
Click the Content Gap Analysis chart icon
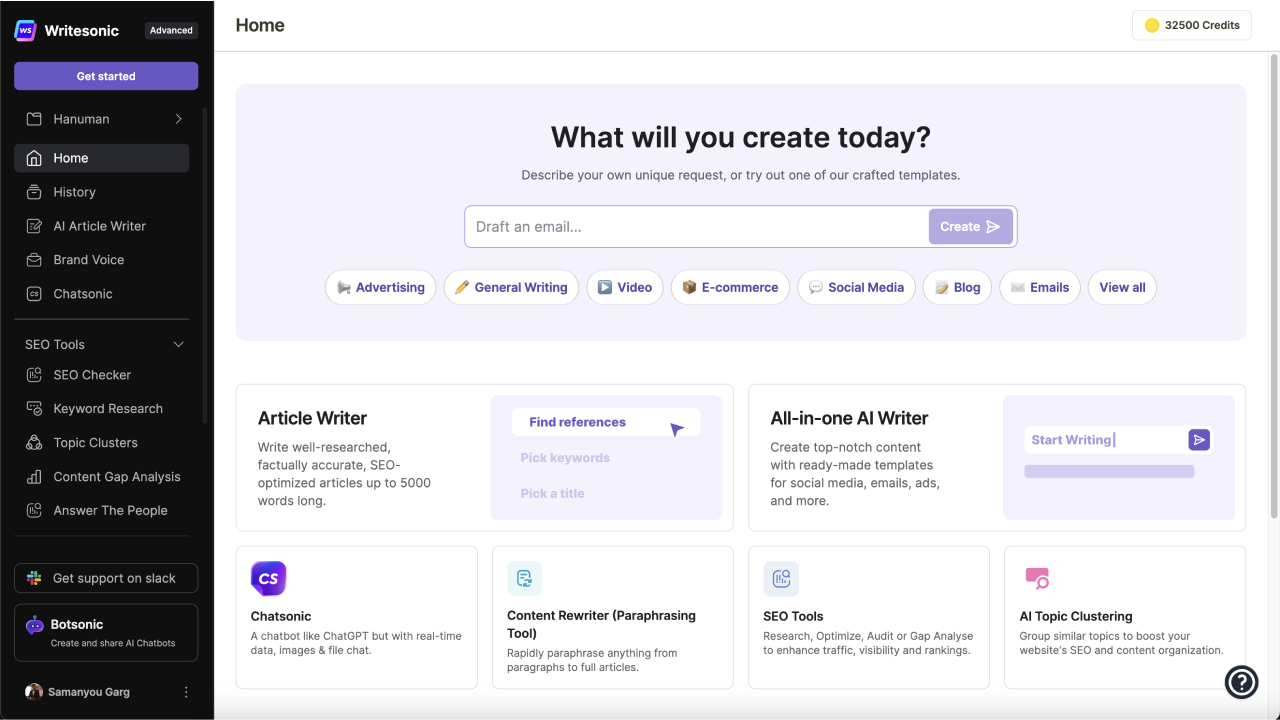click(x=34, y=477)
